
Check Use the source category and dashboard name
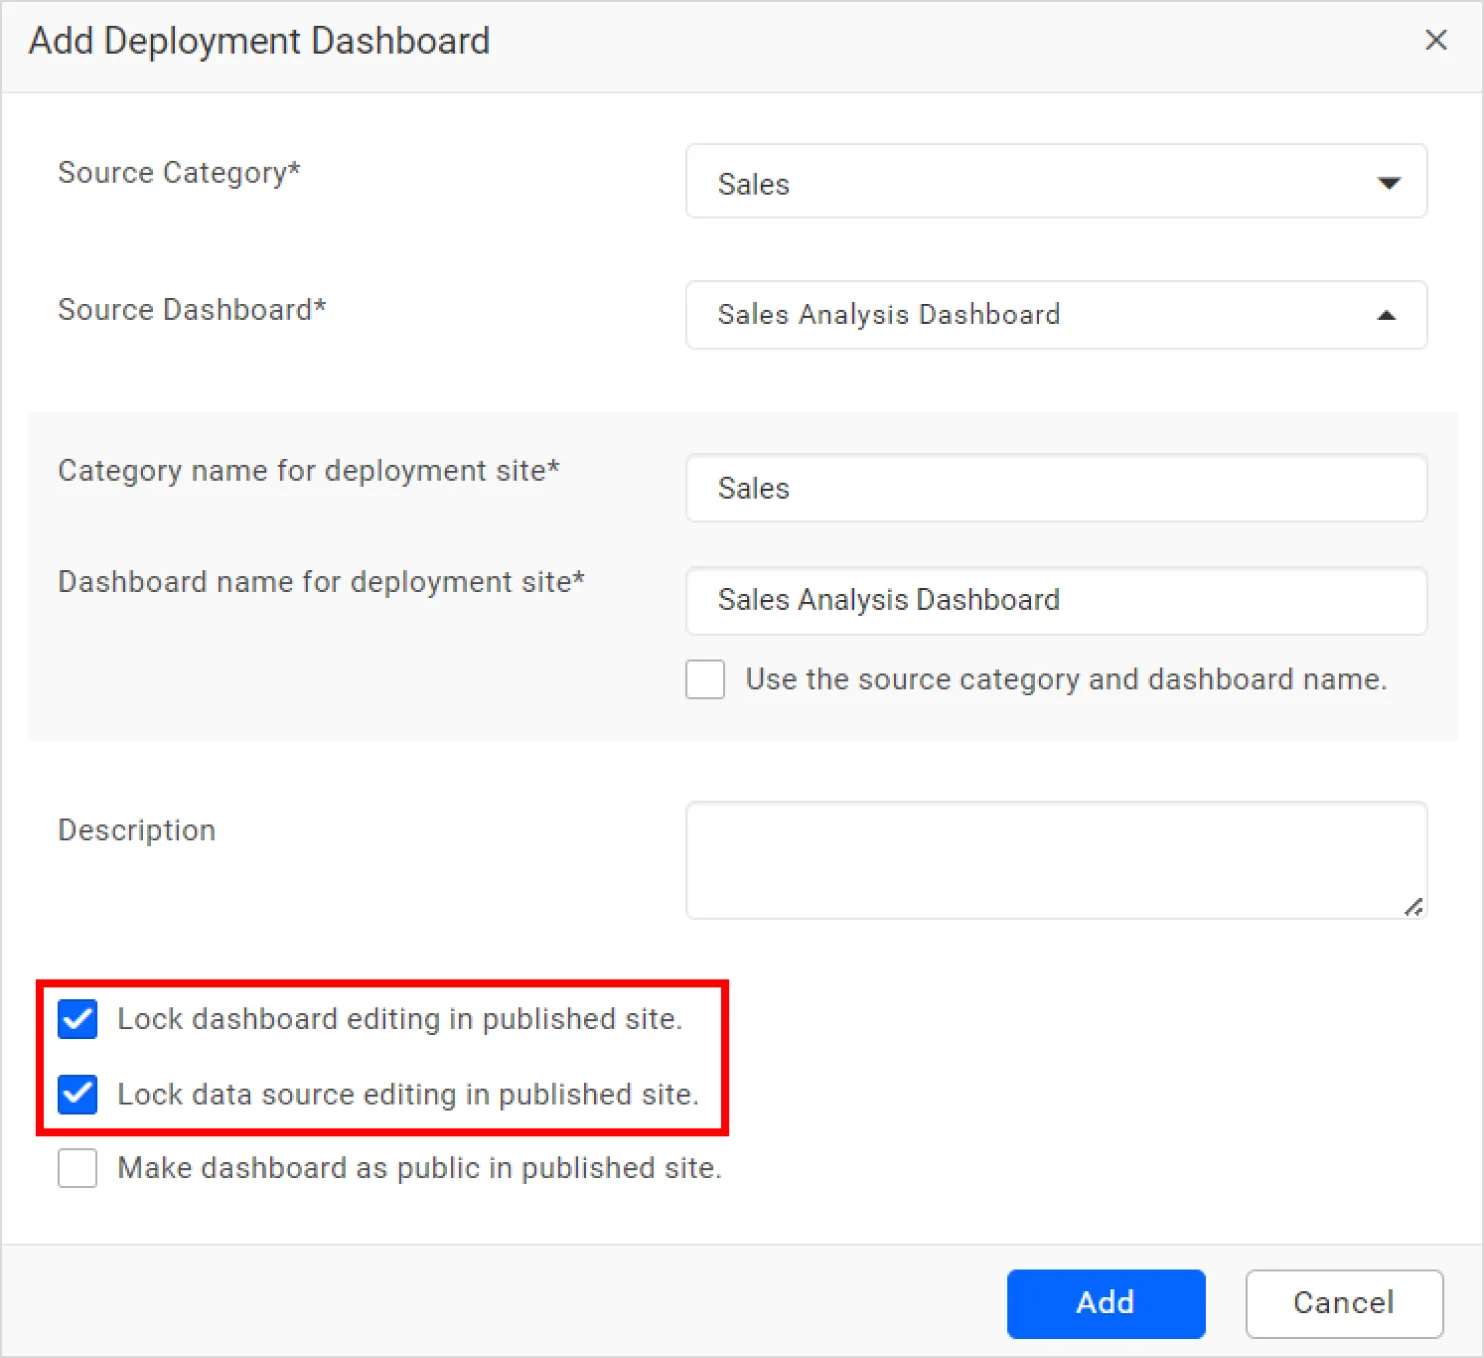[x=705, y=679]
